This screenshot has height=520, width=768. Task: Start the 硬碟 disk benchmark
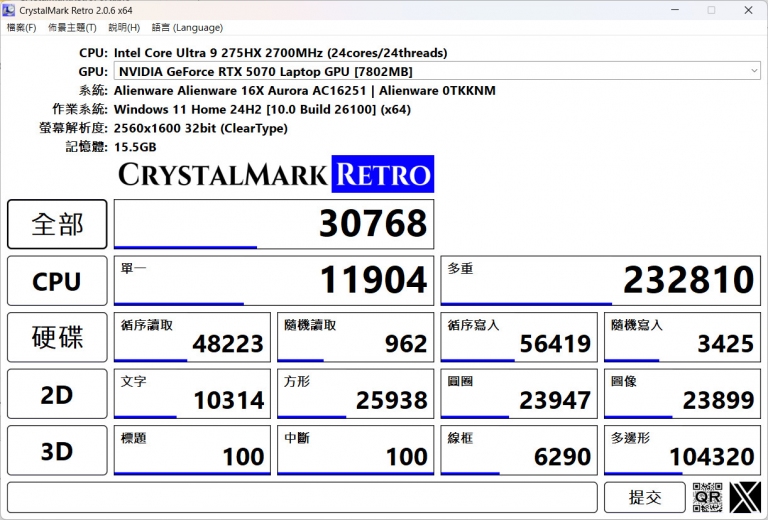click(57, 338)
